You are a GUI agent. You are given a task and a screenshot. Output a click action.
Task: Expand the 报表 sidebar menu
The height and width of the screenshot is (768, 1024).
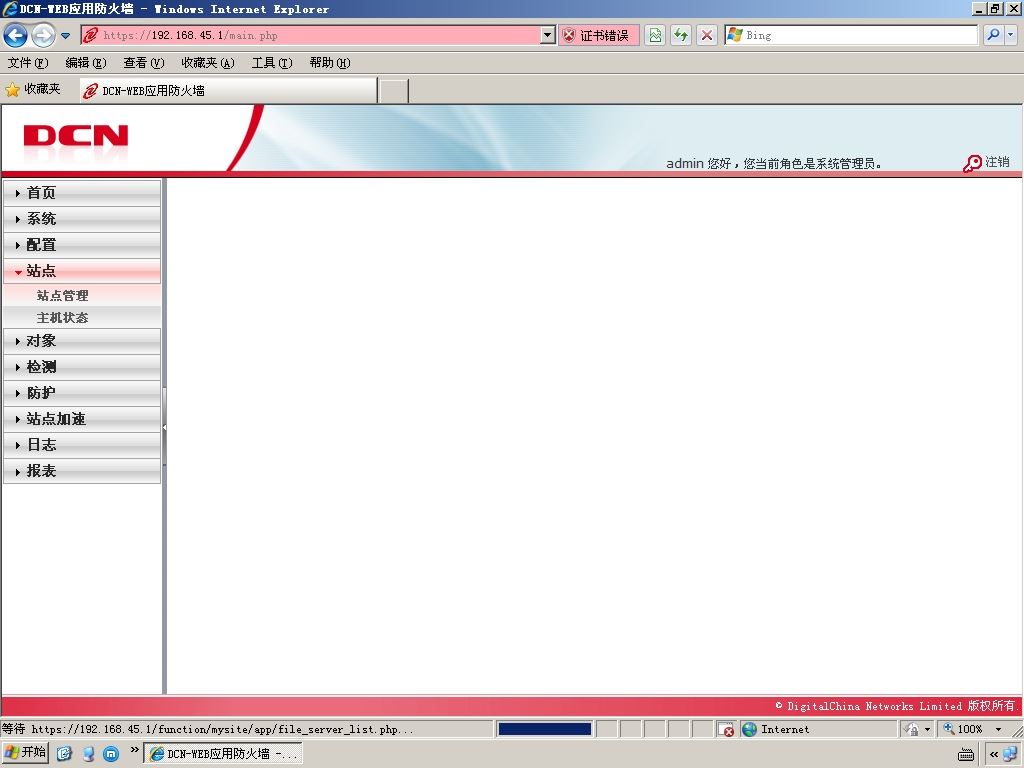82,471
